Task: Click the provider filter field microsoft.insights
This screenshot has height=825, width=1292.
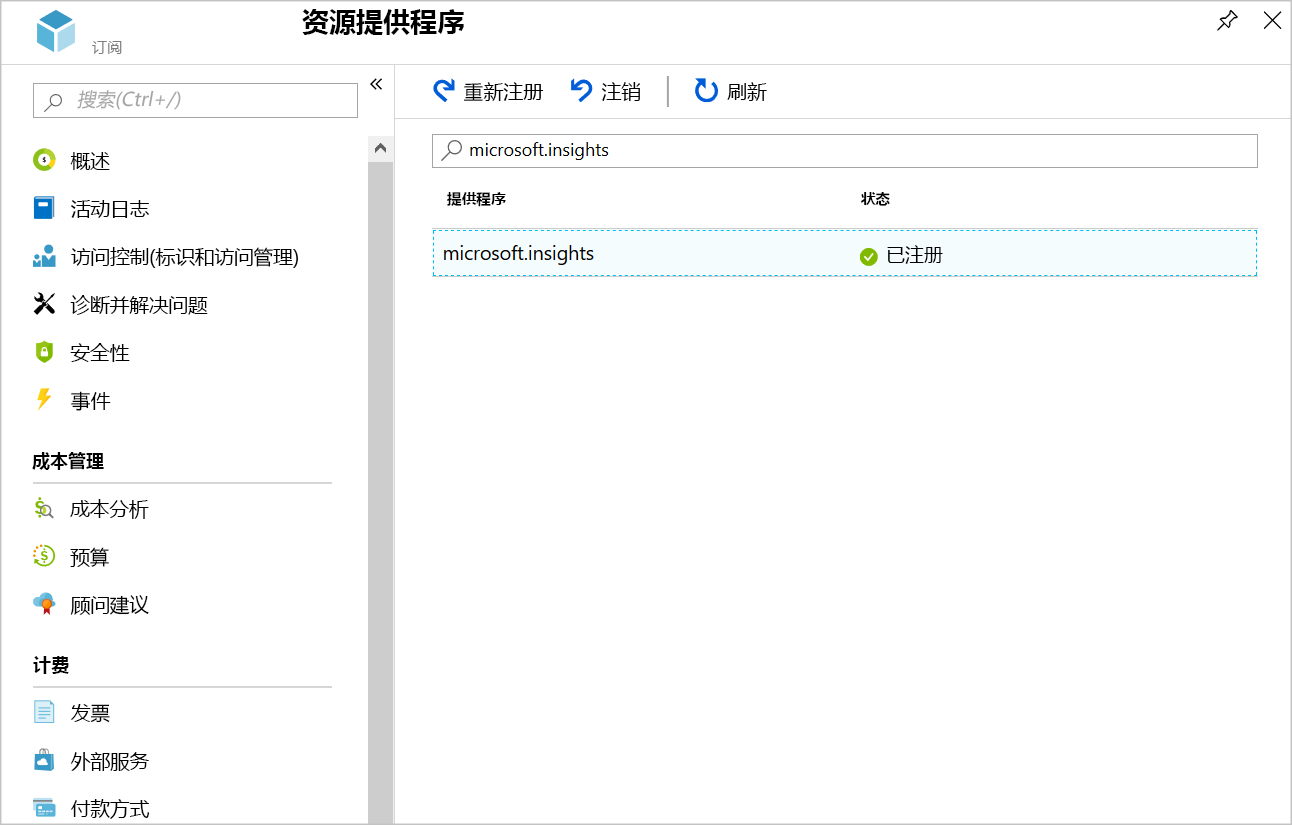Action: [845, 151]
